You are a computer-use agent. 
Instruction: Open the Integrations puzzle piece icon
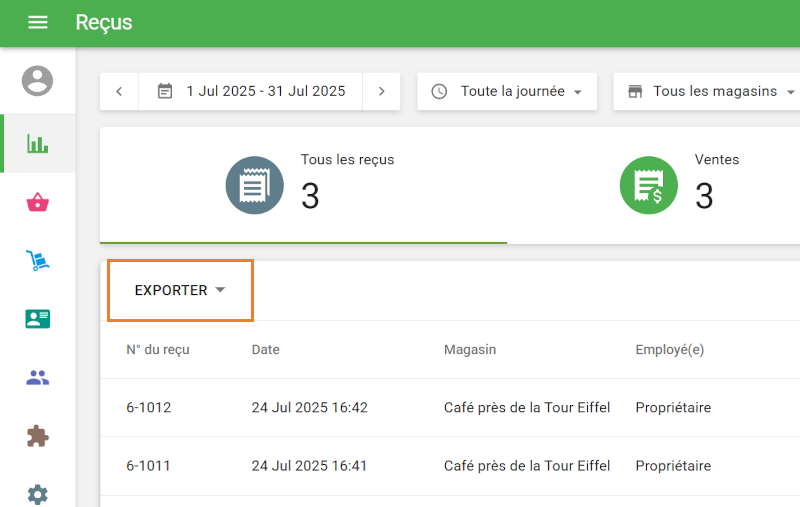[37, 436]
